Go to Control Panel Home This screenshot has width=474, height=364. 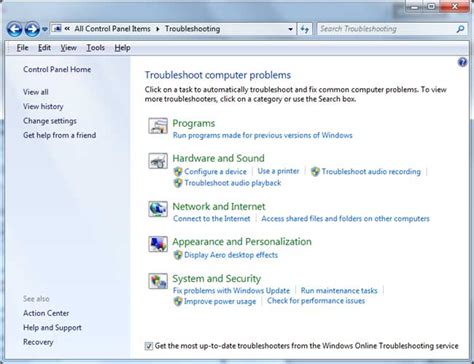(57, 69)
